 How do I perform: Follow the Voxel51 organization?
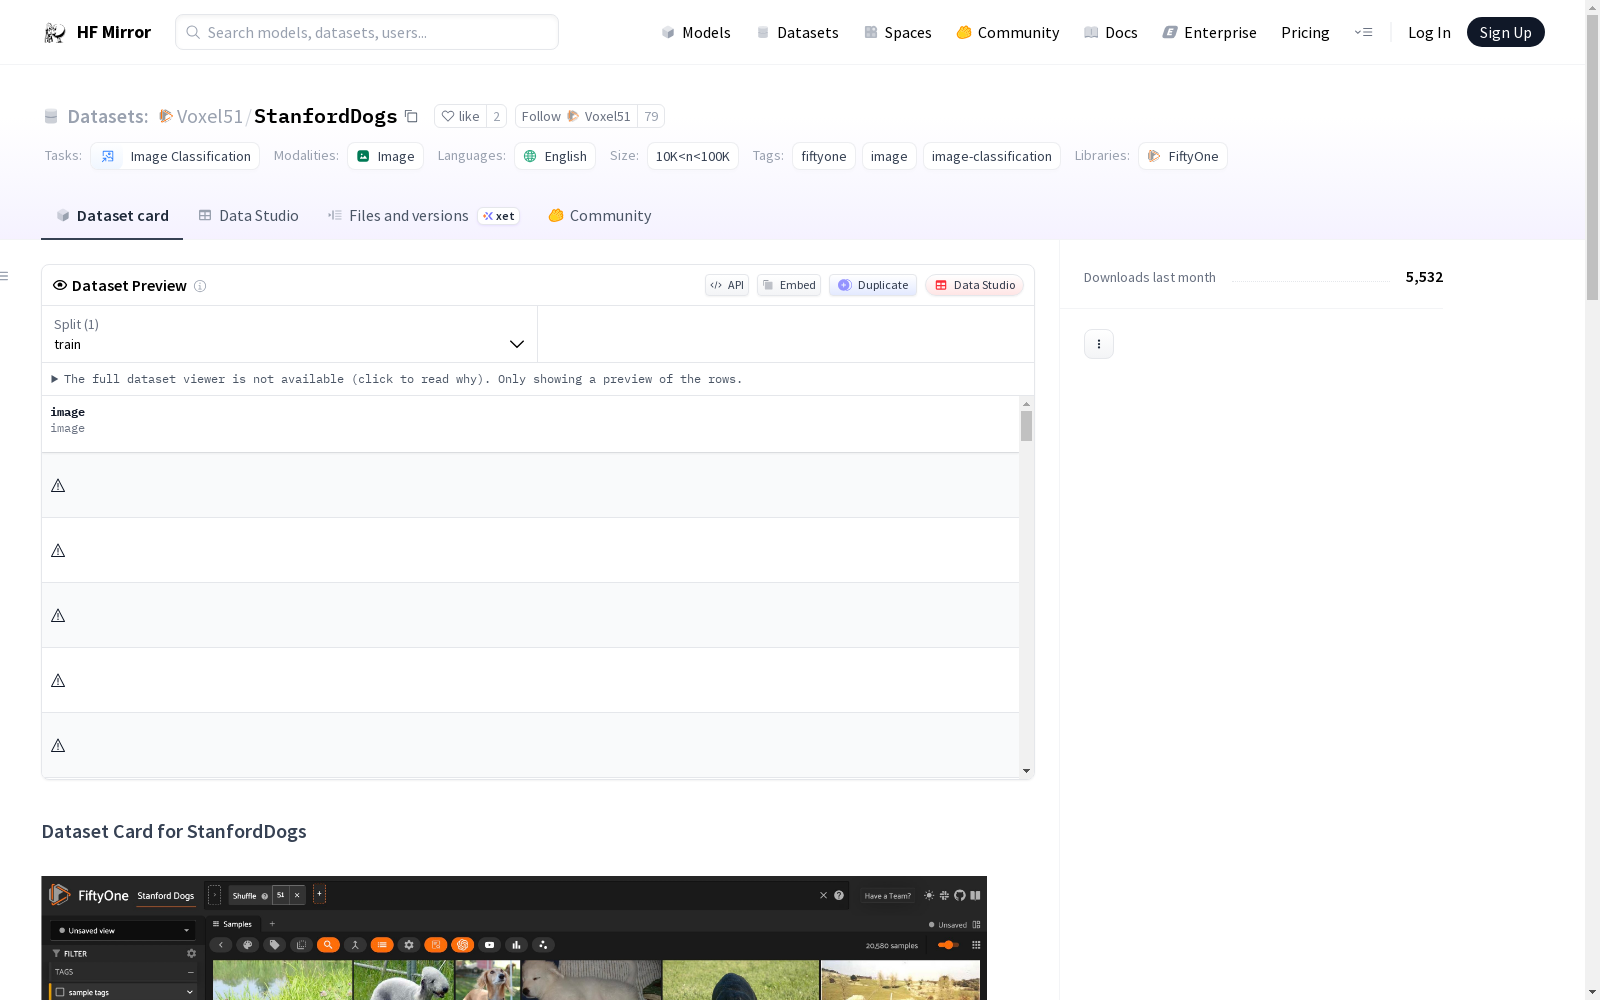pos(576,116)
